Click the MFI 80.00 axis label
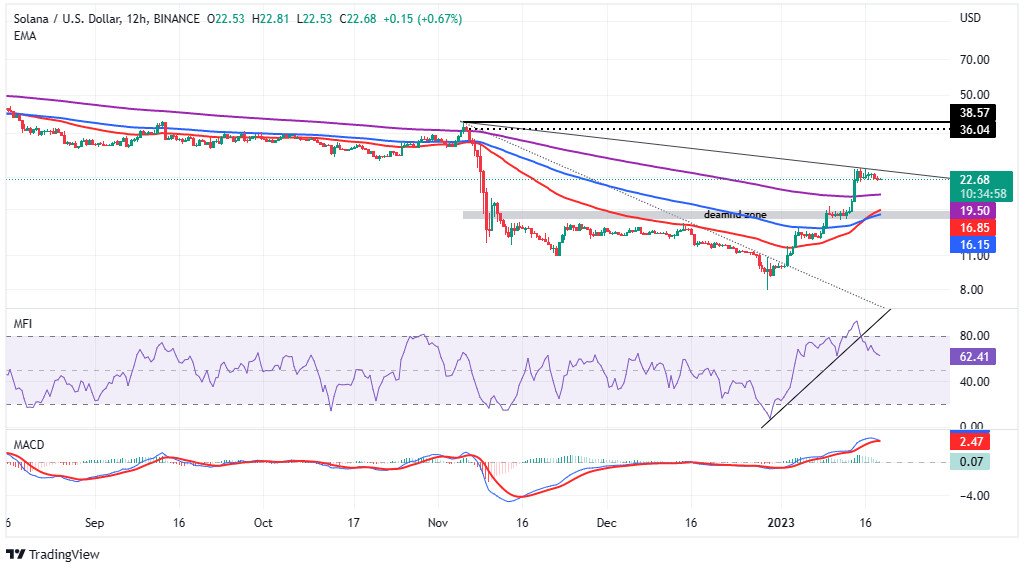The width and height of the screenshot is (1028, 572). (x=974, y=336)
